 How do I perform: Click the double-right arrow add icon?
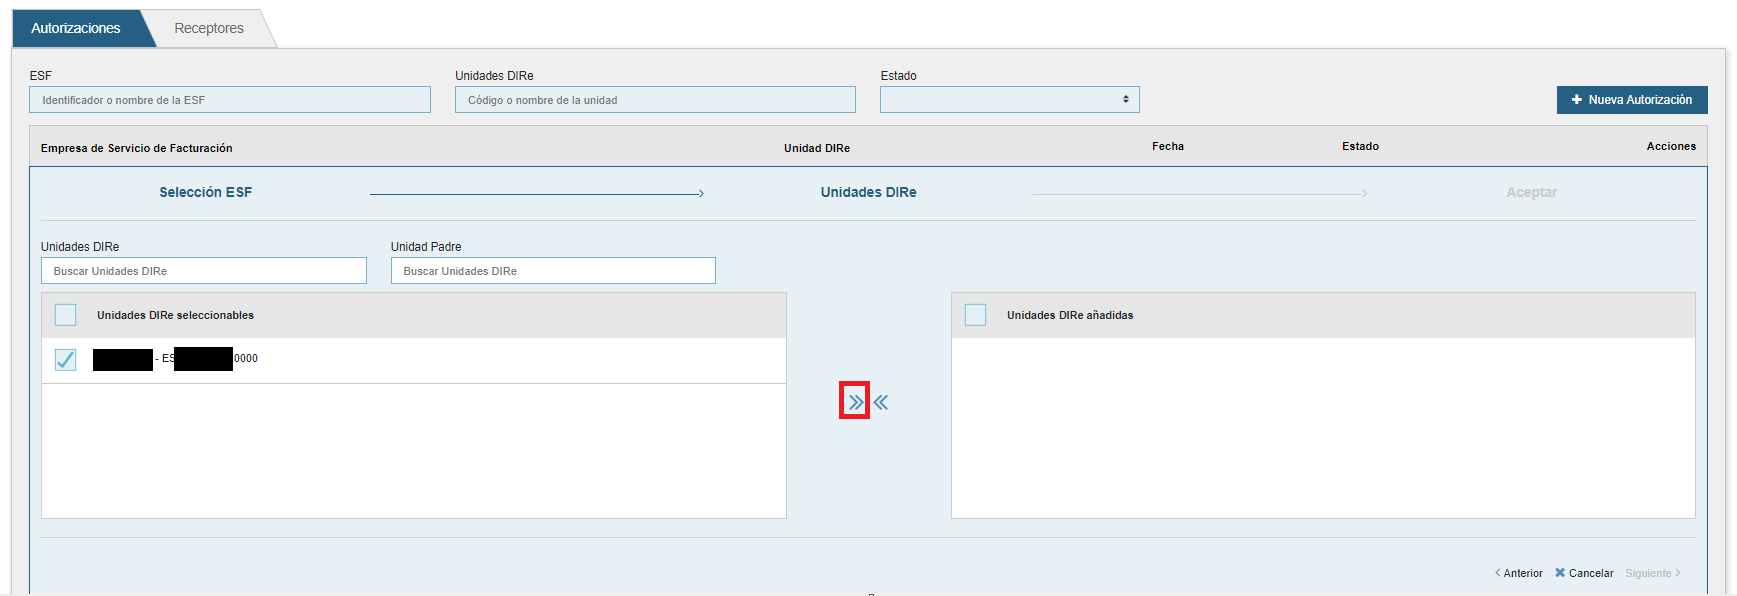855,402
